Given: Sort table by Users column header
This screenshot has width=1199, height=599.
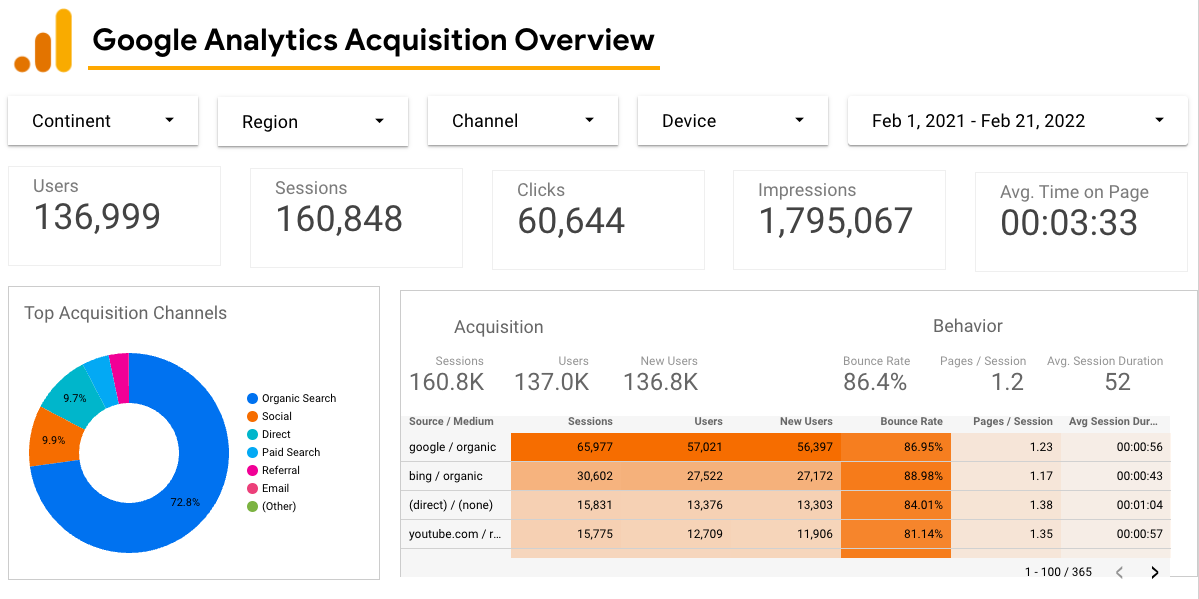Looking at the screenshot, I should (708, 422).
